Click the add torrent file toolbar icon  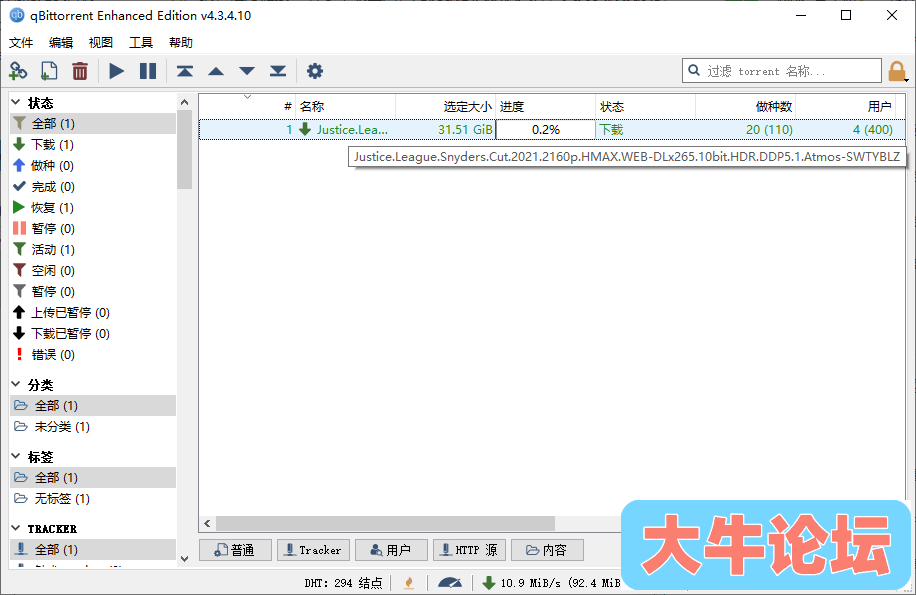point(49,71)
